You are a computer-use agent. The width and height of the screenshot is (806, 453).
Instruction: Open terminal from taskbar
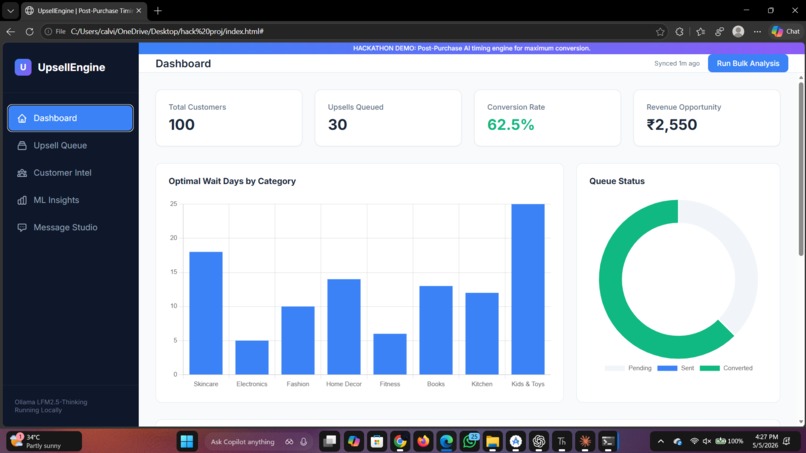click(x=608, y=441)
